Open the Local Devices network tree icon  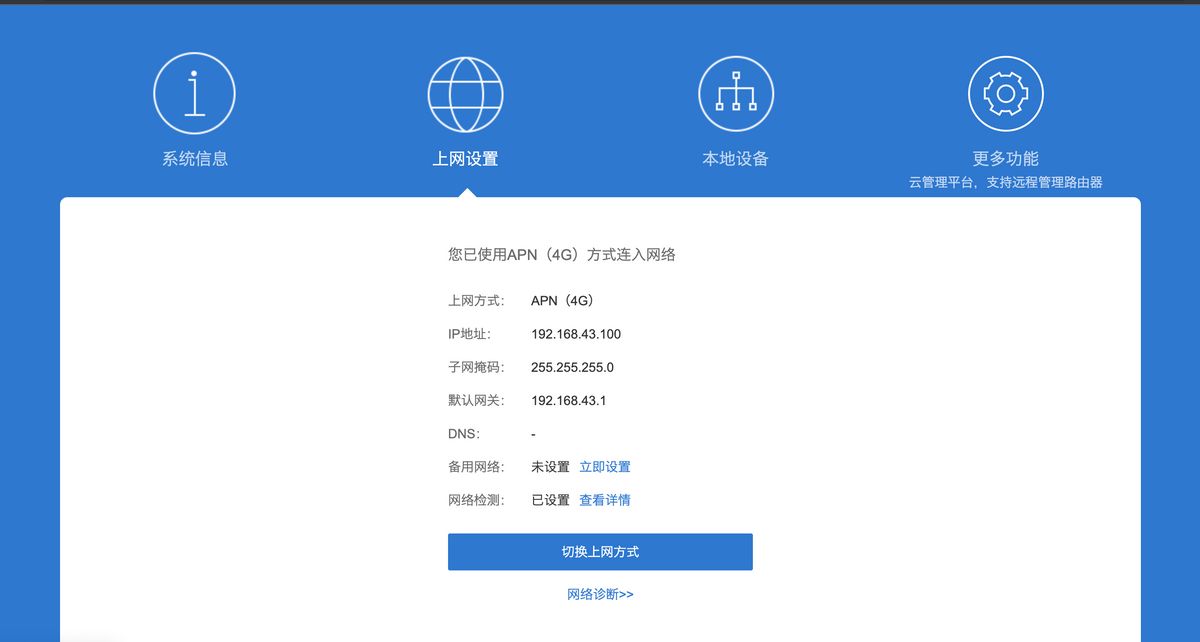(x=735, y=94)
